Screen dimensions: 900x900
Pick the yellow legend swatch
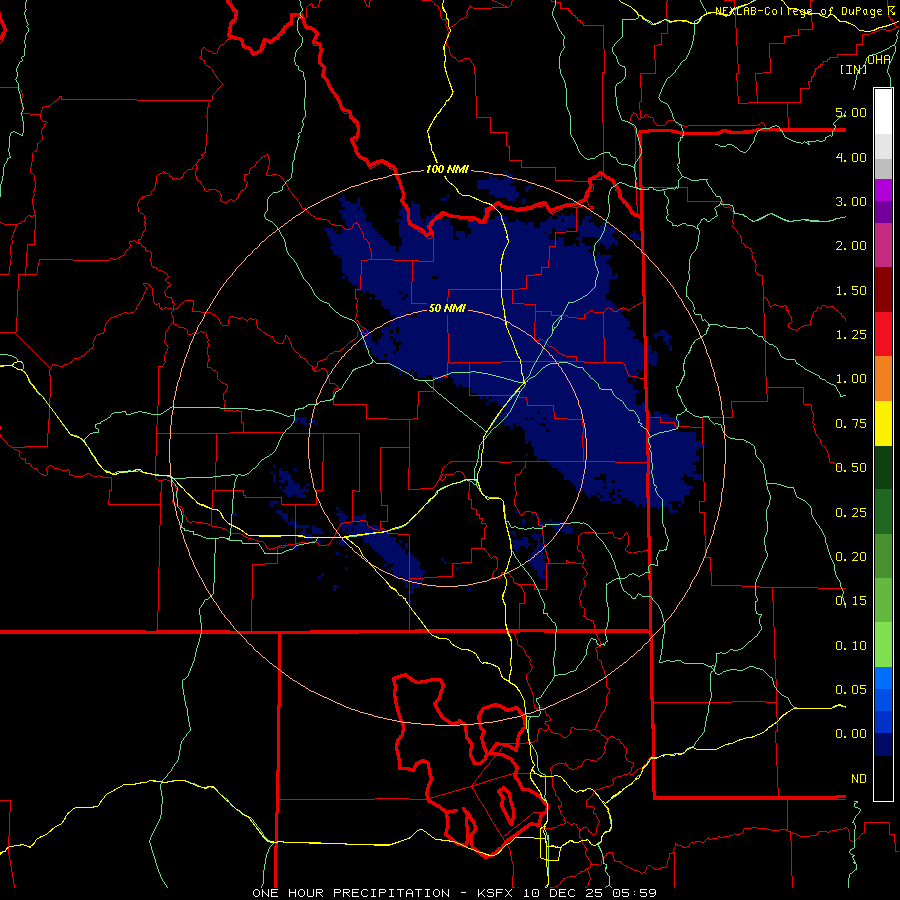(x=883, y=424)
